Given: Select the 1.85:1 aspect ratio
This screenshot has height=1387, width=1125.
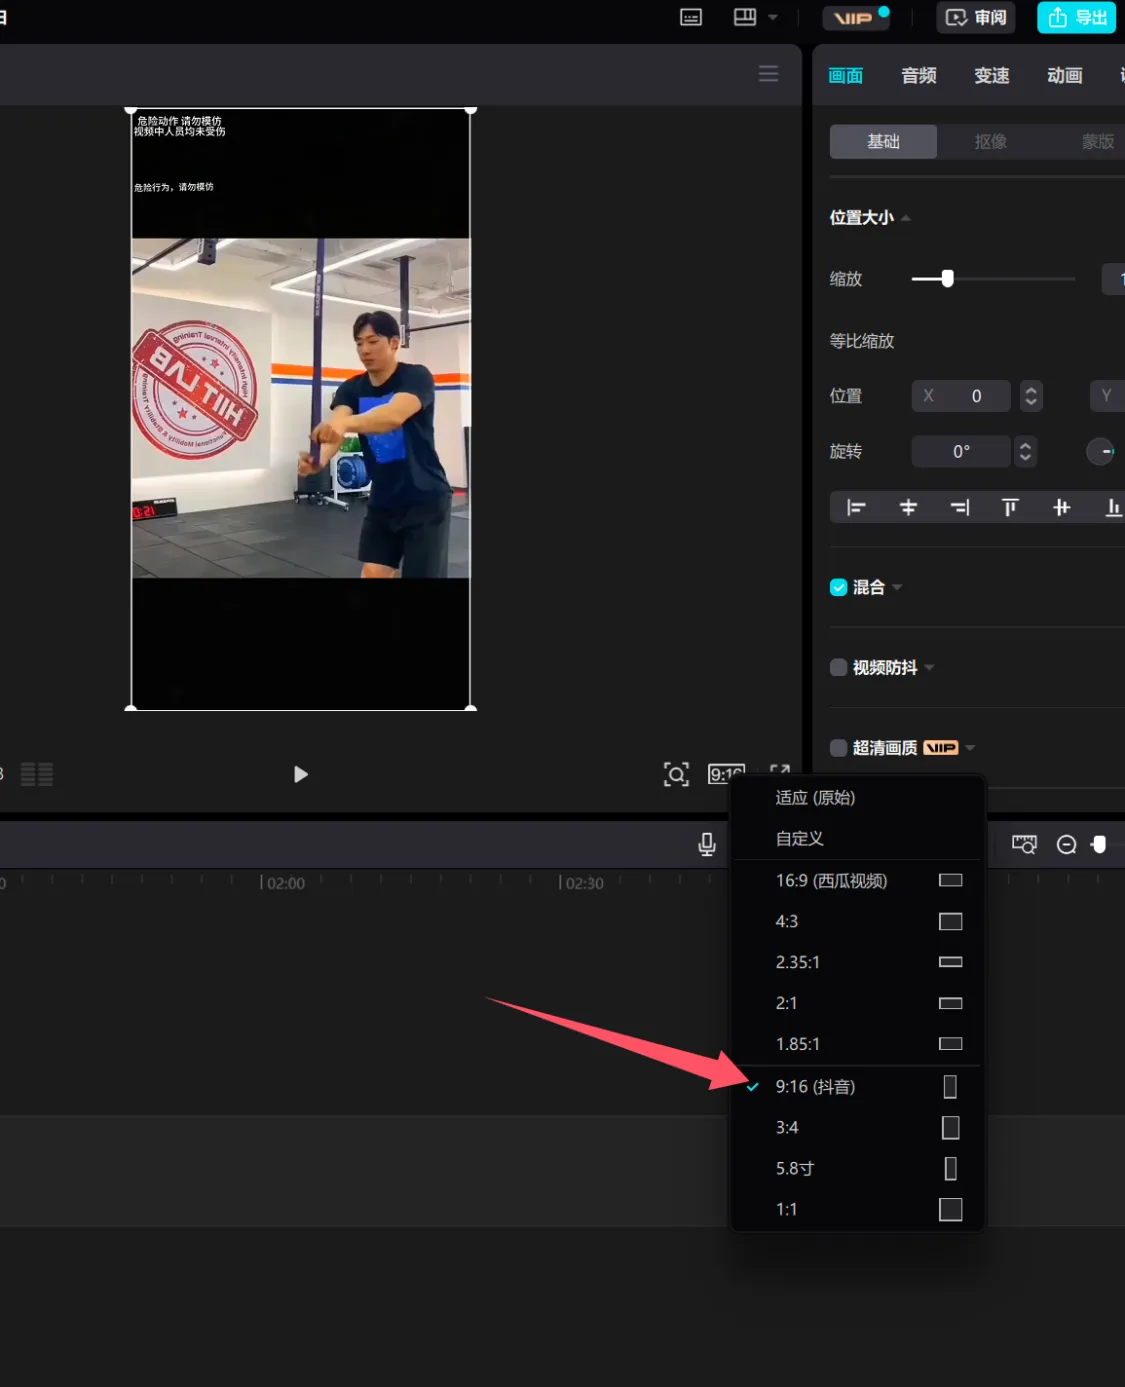Looking at the screenshot, I should (x=858, y=1045).
